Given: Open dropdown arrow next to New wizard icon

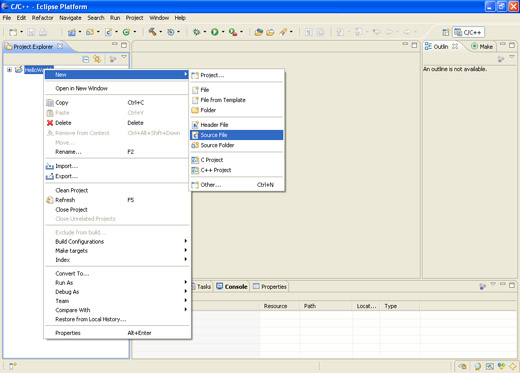Looking at the screenshot, I should tap(22, 32).
